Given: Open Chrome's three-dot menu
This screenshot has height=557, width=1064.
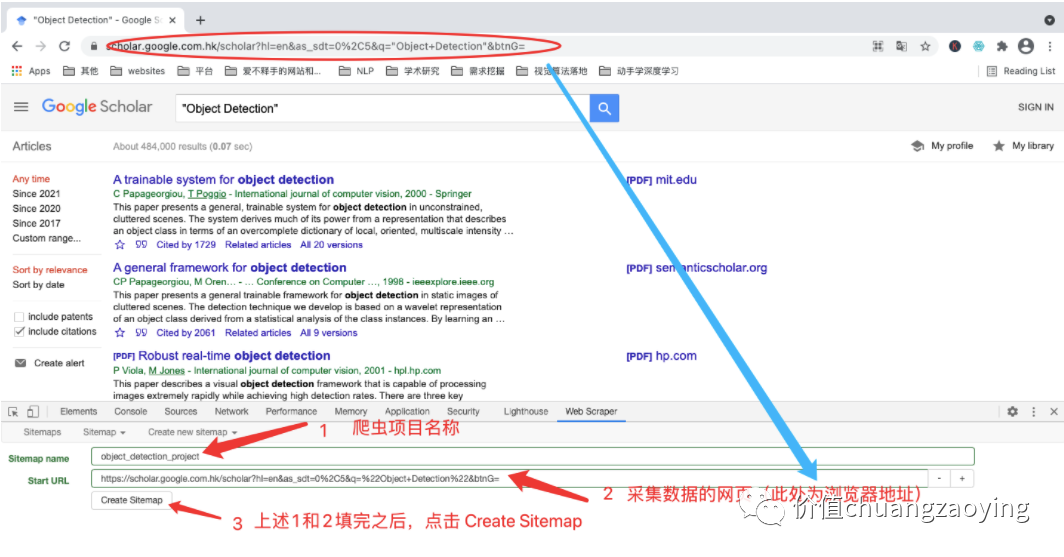Looking at the screenshot, I should tap(1050, 46).
